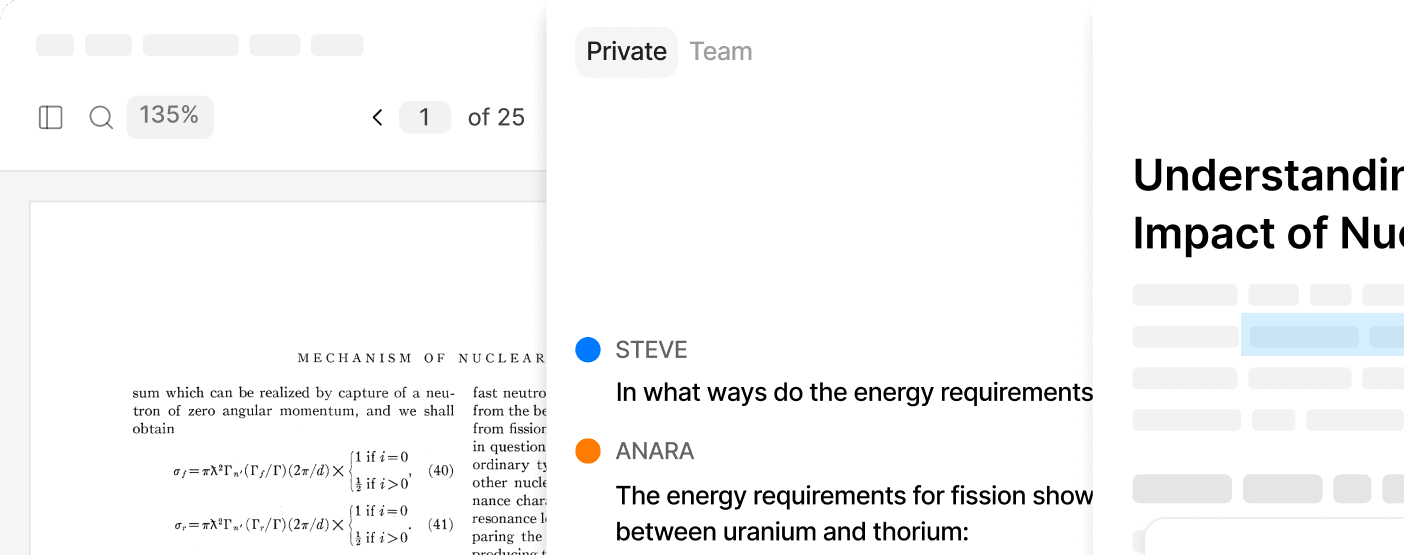Click Steve's blue avatar dot

(588, 350)
